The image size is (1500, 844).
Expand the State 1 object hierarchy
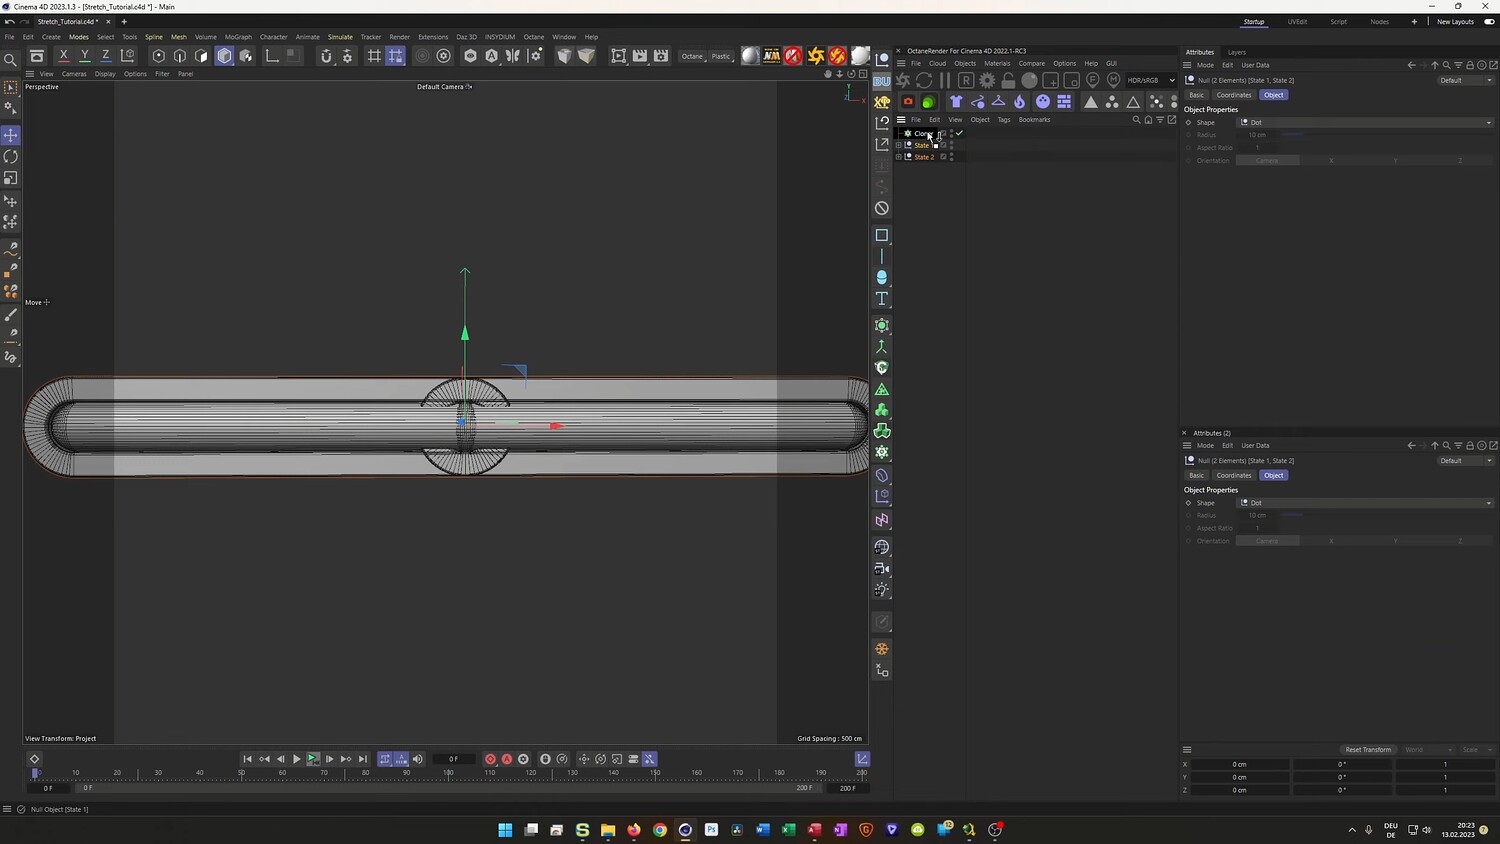click(x=898, y=145)
